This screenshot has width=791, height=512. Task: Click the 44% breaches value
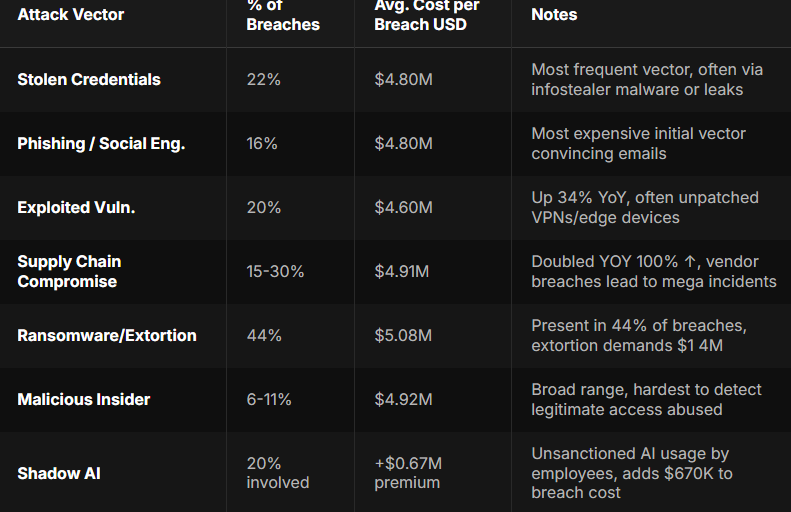pos(264,335)
